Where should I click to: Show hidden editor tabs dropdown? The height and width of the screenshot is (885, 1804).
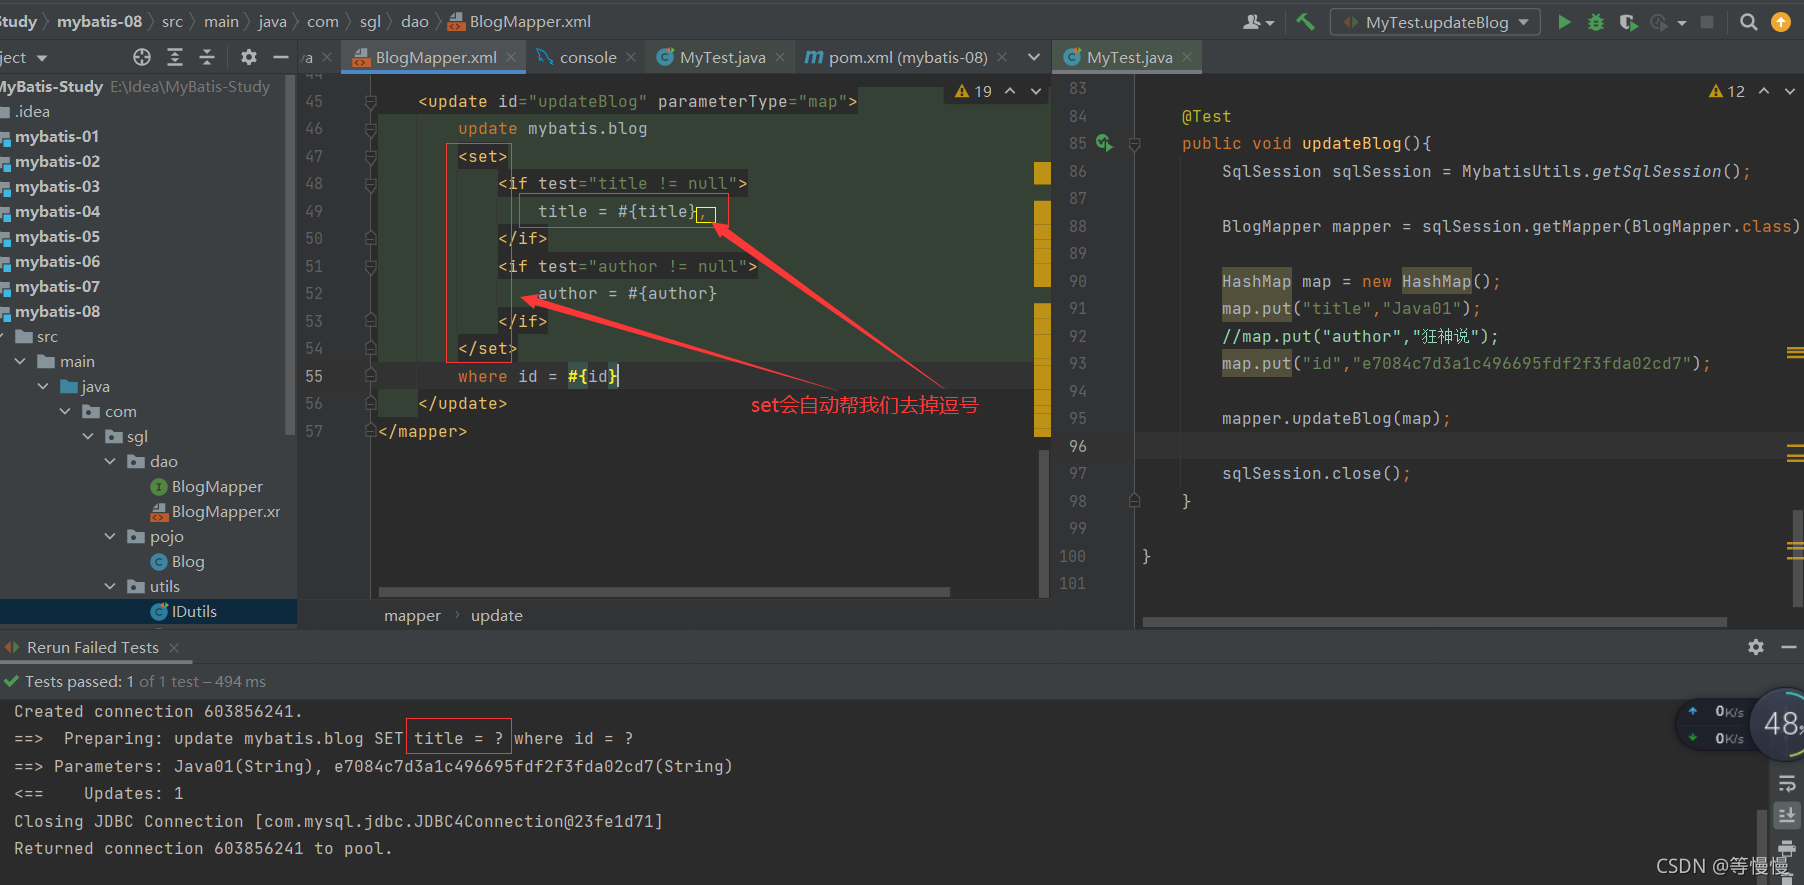(1034, 57)
